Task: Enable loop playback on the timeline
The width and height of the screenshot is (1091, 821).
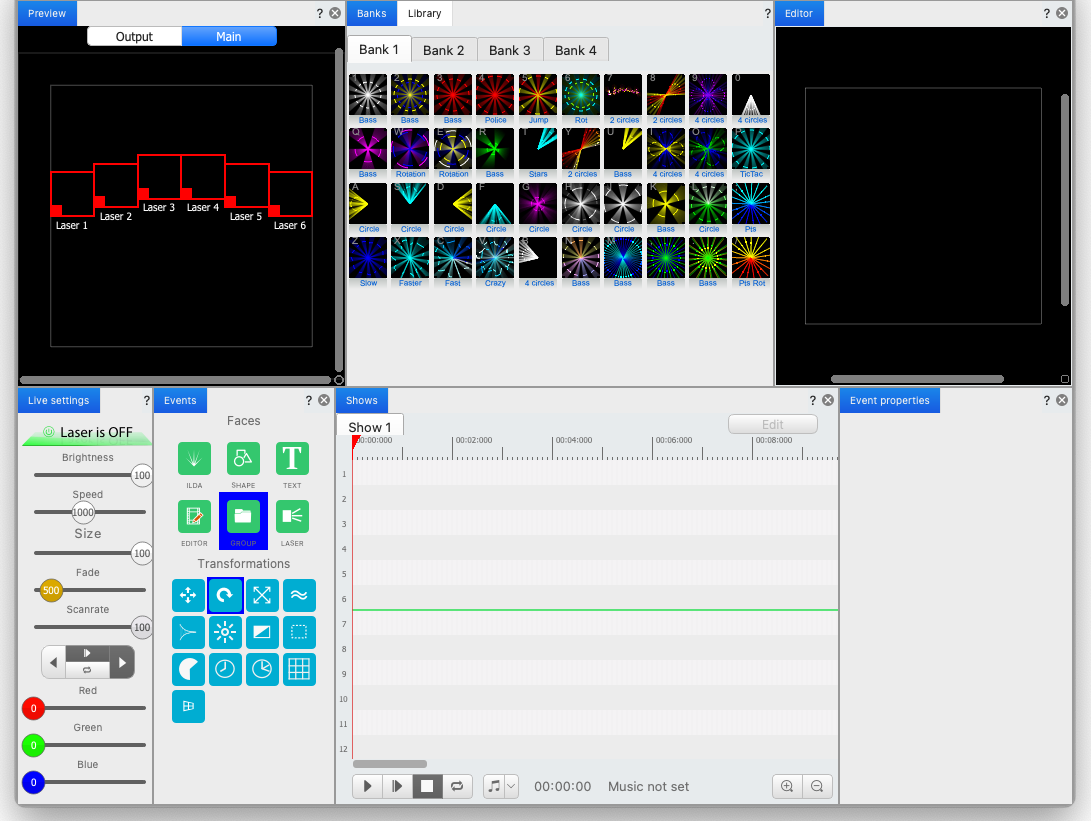Action: click(457, 786)
